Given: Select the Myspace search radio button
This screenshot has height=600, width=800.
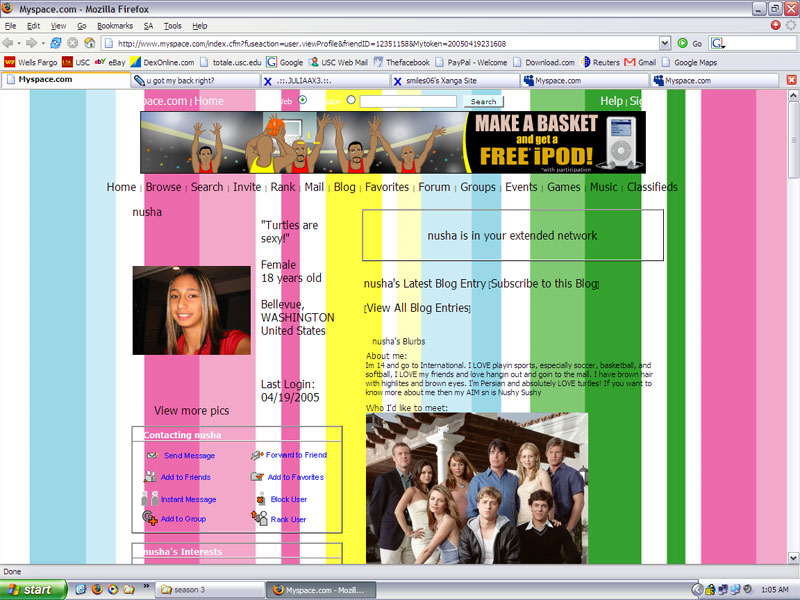Looking at the screenshot, I should 351,99.
